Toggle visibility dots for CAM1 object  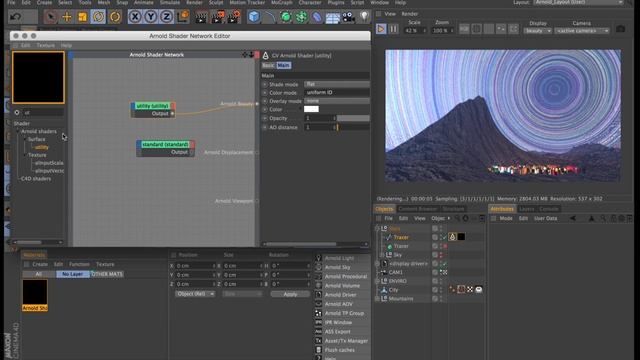click(x=441, y=272)
